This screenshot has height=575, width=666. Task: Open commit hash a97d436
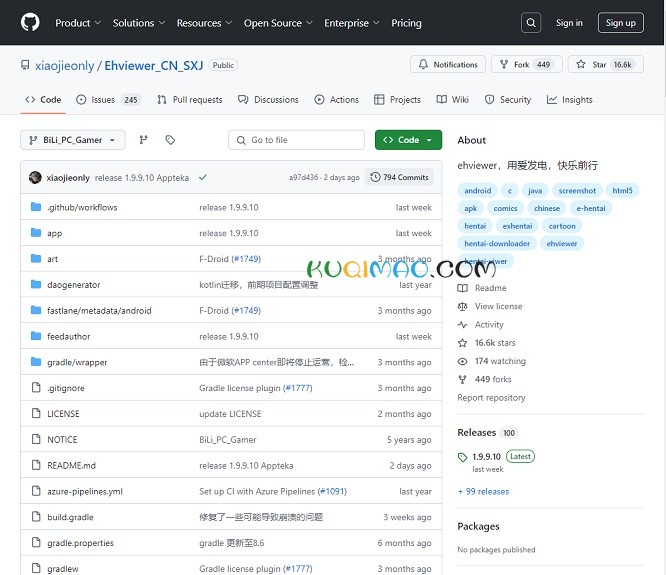tap(303, 177)
